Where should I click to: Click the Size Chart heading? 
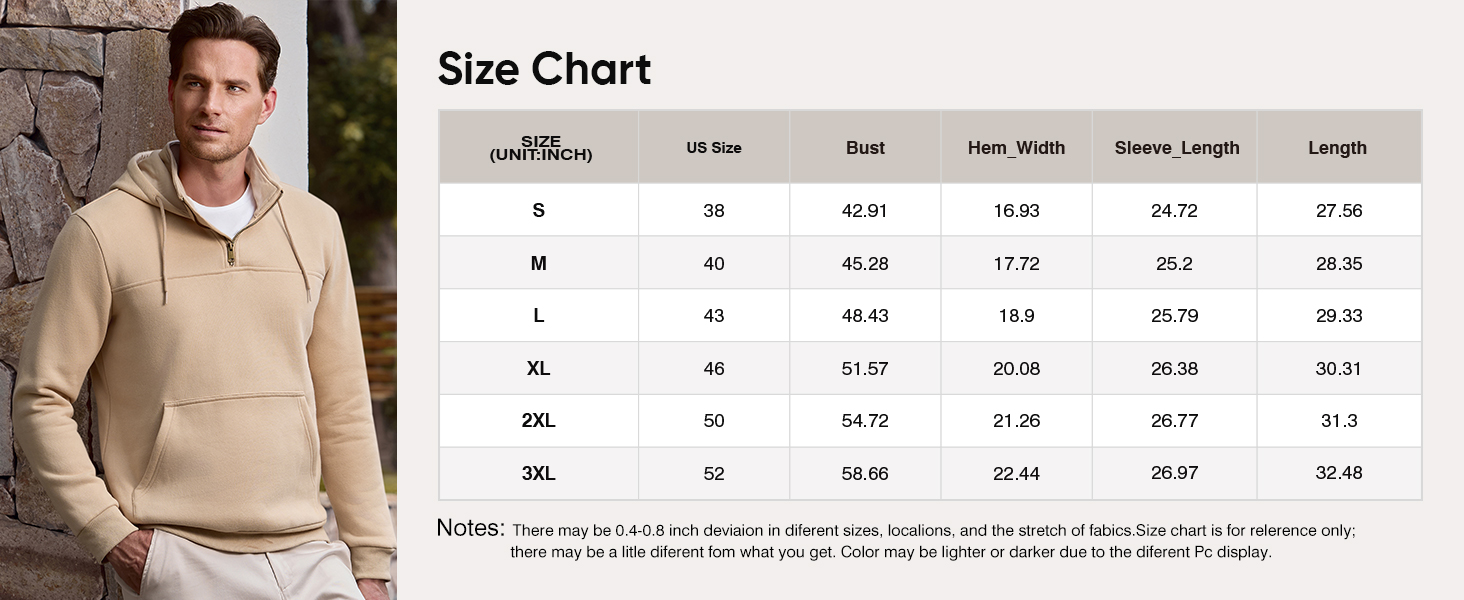tap(544, 69)
